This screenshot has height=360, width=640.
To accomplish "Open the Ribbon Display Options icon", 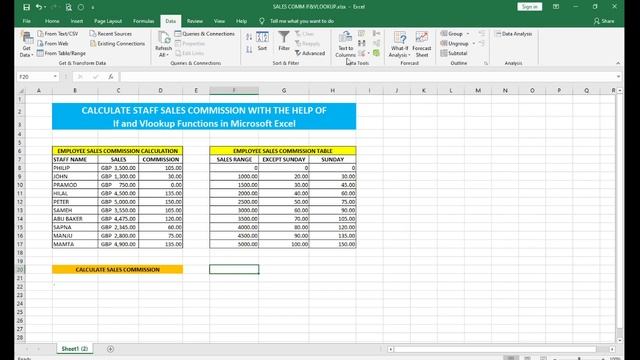I will click(x=556, y=7).
